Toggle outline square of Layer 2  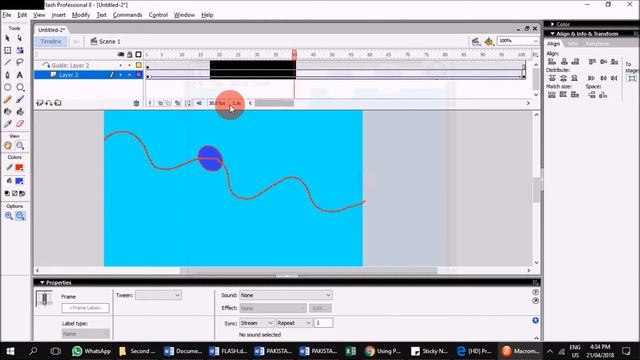tap(139, 75)
